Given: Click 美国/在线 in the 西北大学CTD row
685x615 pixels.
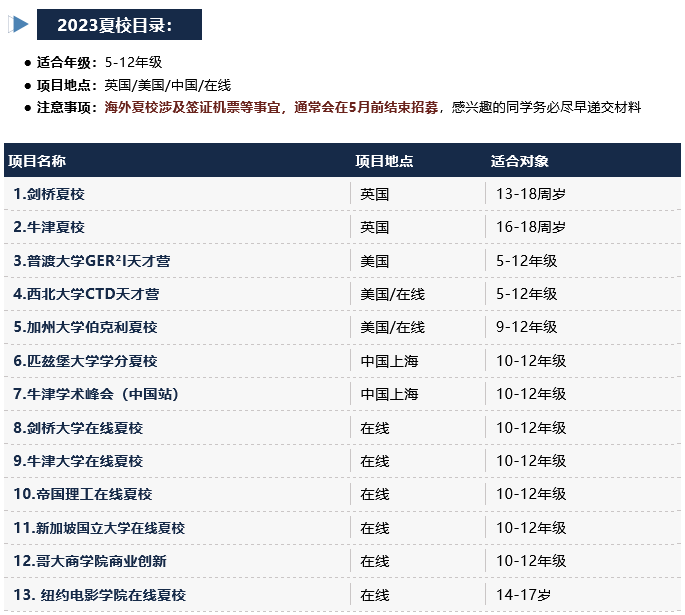Looking at the screenshot, I should click(392, 294).
